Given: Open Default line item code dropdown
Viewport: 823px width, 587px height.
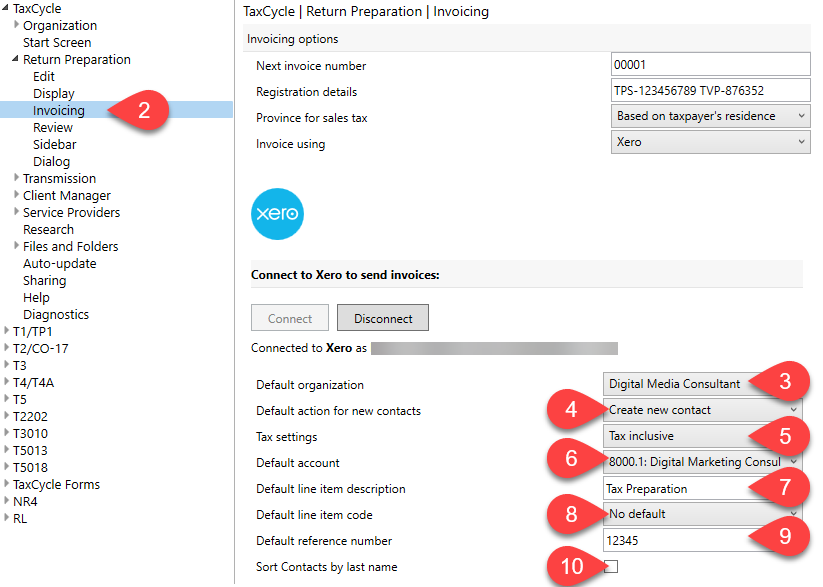Looking at the screenshot, I should tap(702, 514).
